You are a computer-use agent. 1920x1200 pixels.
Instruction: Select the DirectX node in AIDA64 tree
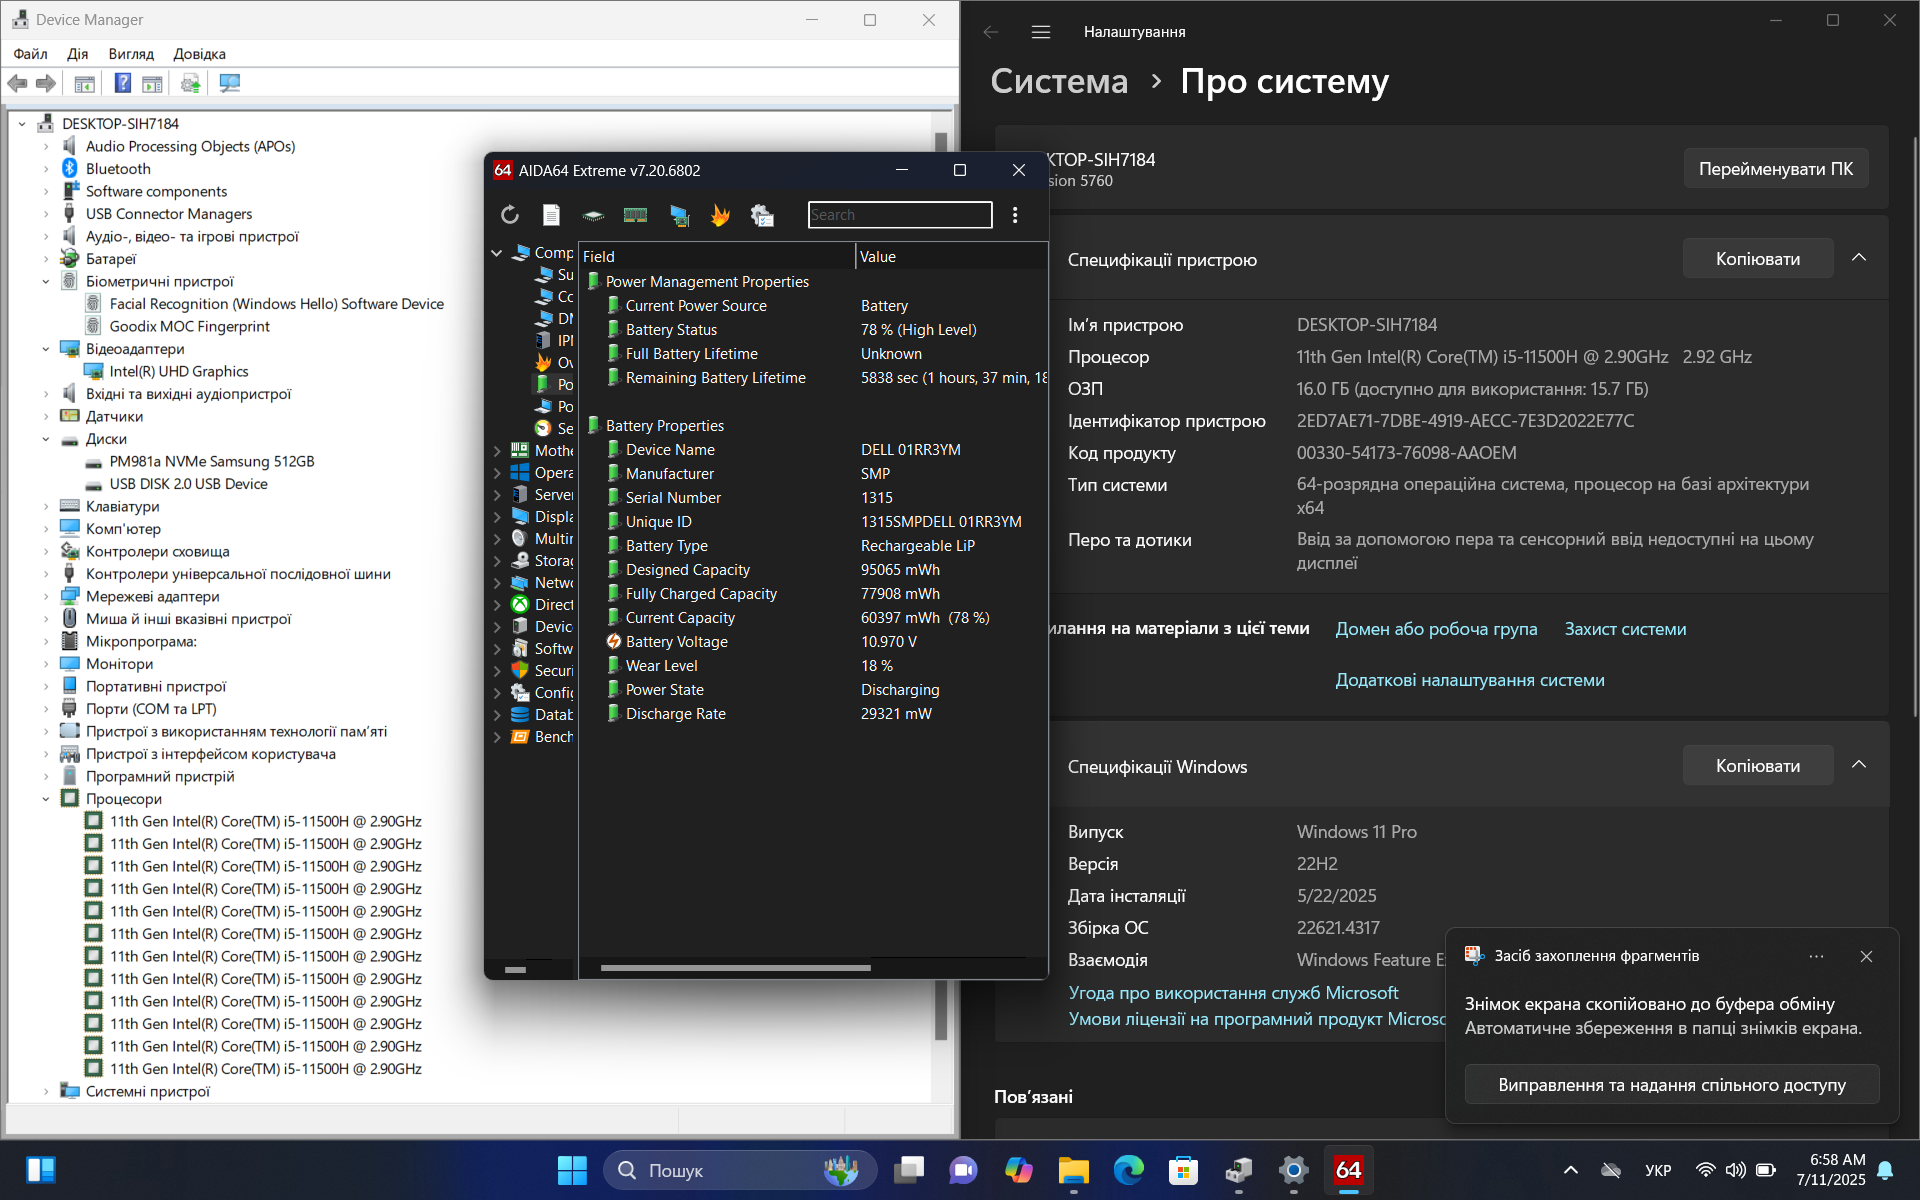553,605
